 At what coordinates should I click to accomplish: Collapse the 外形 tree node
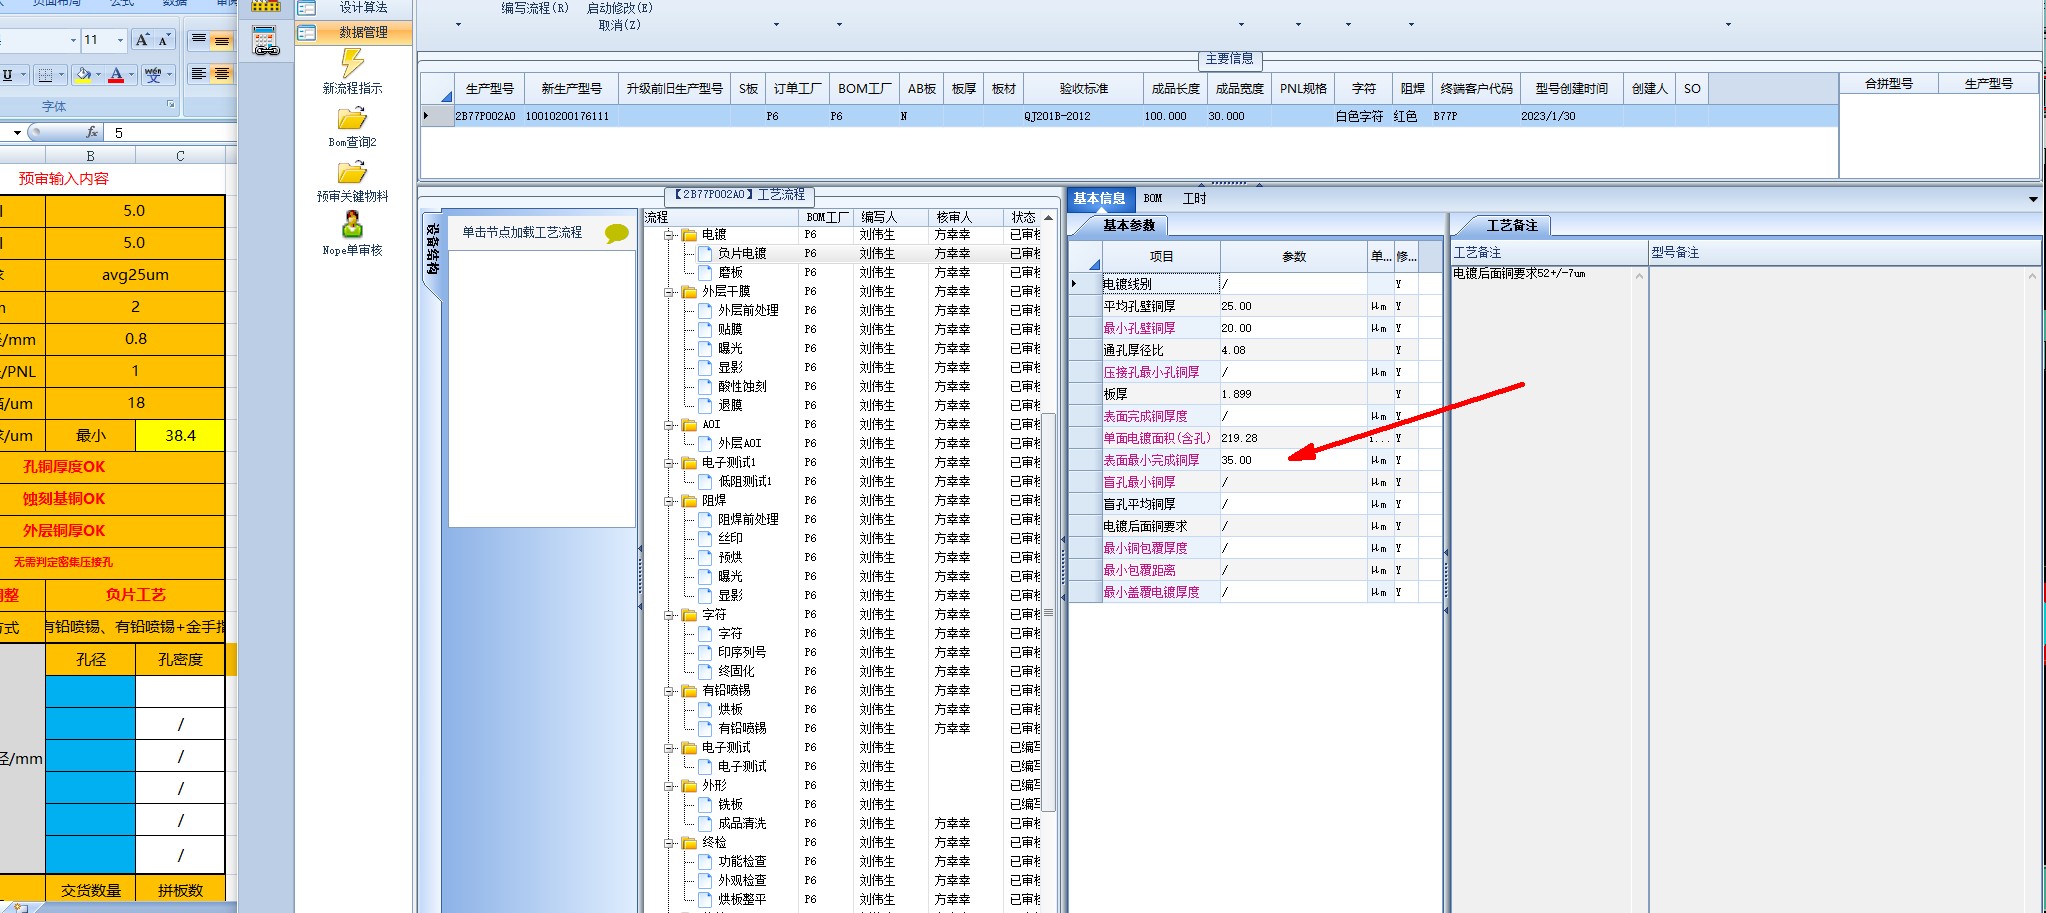tap(669, 786)
